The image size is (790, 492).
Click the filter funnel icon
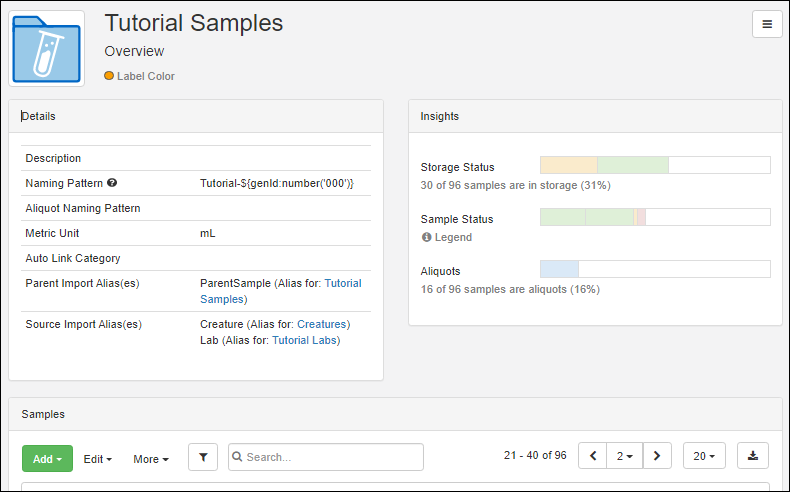[x=203, y=457]
